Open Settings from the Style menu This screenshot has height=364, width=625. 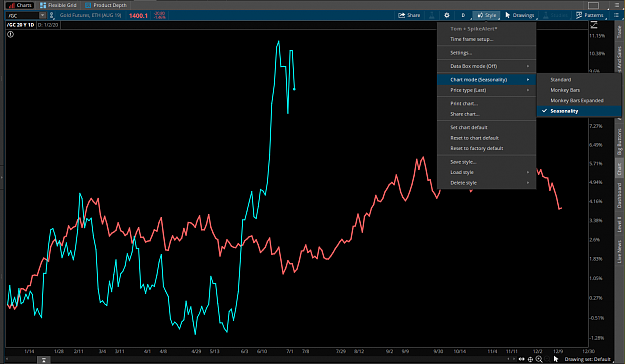click(x=486, y=53)
